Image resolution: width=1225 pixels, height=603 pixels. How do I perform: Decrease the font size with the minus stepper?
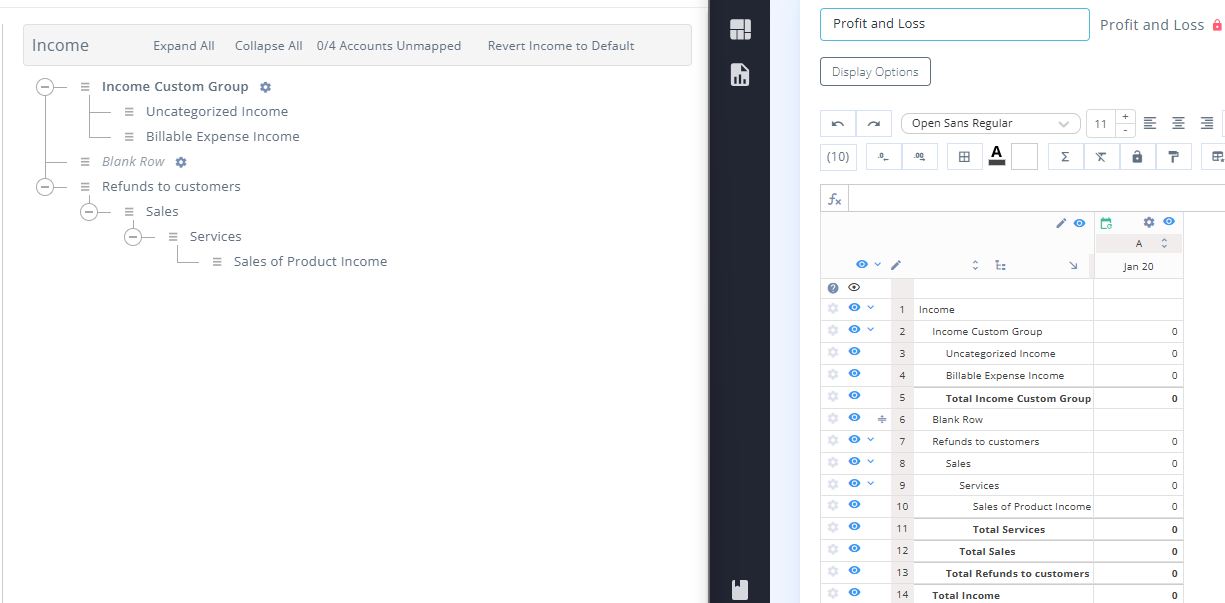coord(1125,130)
